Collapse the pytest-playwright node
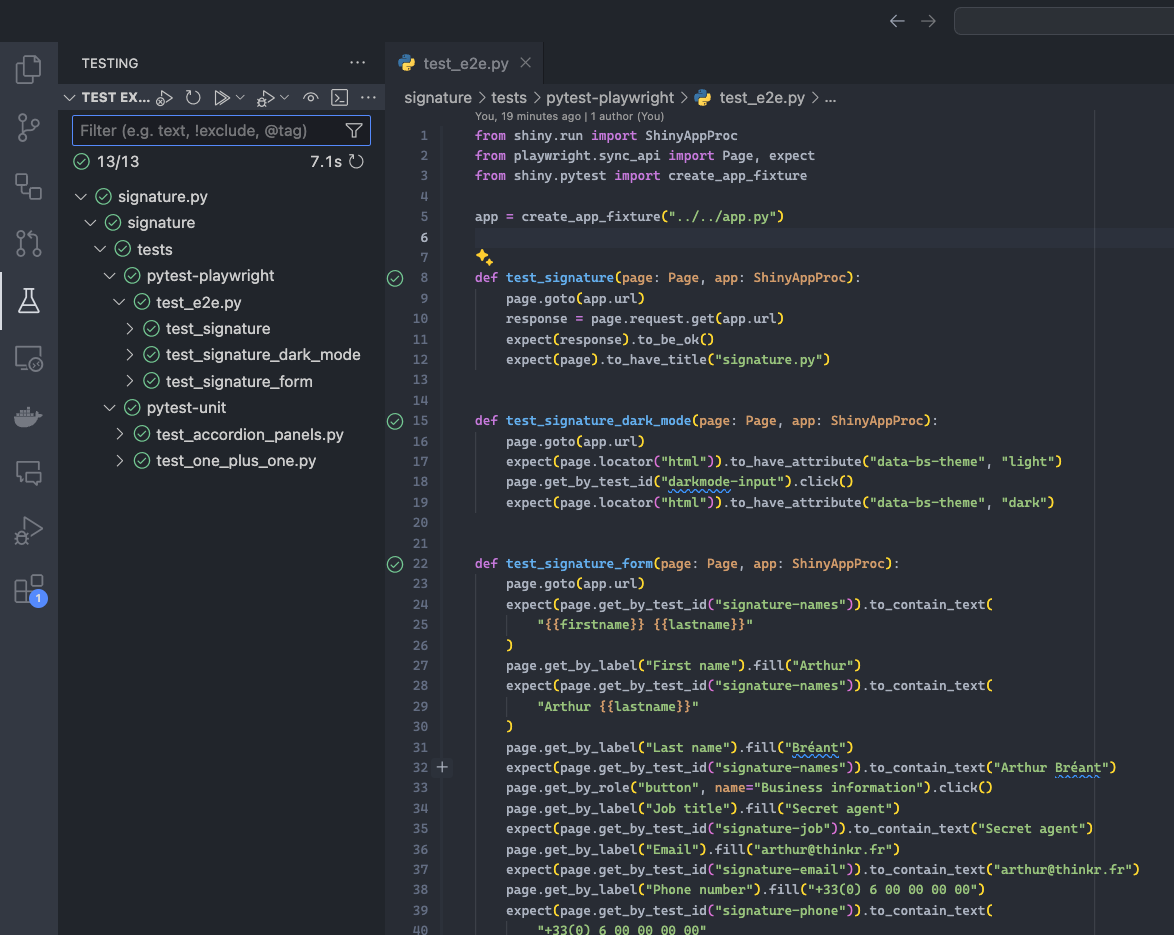The height and width of the screenshot is (935, 1174). tap(110, 276)
